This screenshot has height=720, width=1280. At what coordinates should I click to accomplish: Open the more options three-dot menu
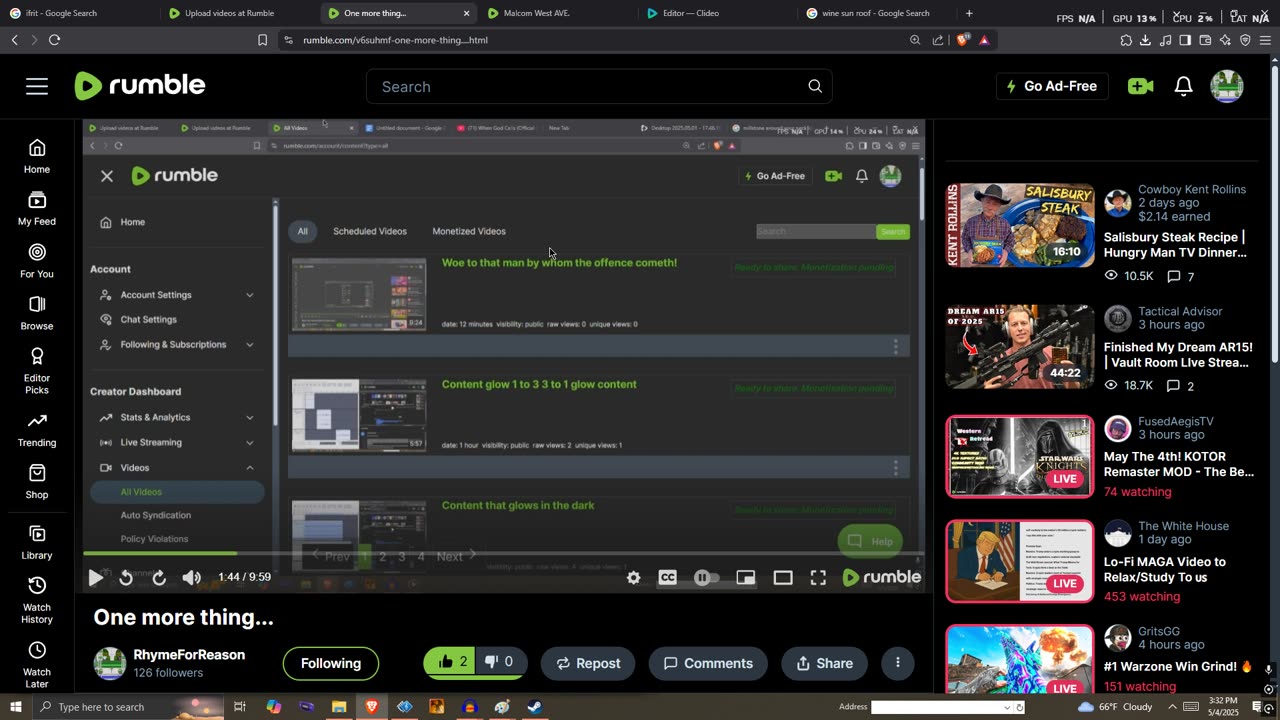[898, 663]
